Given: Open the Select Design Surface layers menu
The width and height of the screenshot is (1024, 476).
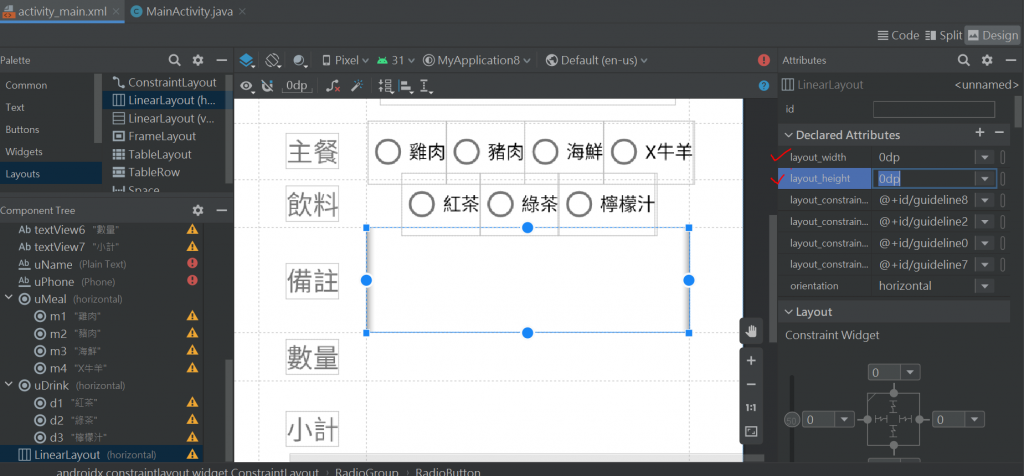Looking at the screenshot, I should click(247, 61).
